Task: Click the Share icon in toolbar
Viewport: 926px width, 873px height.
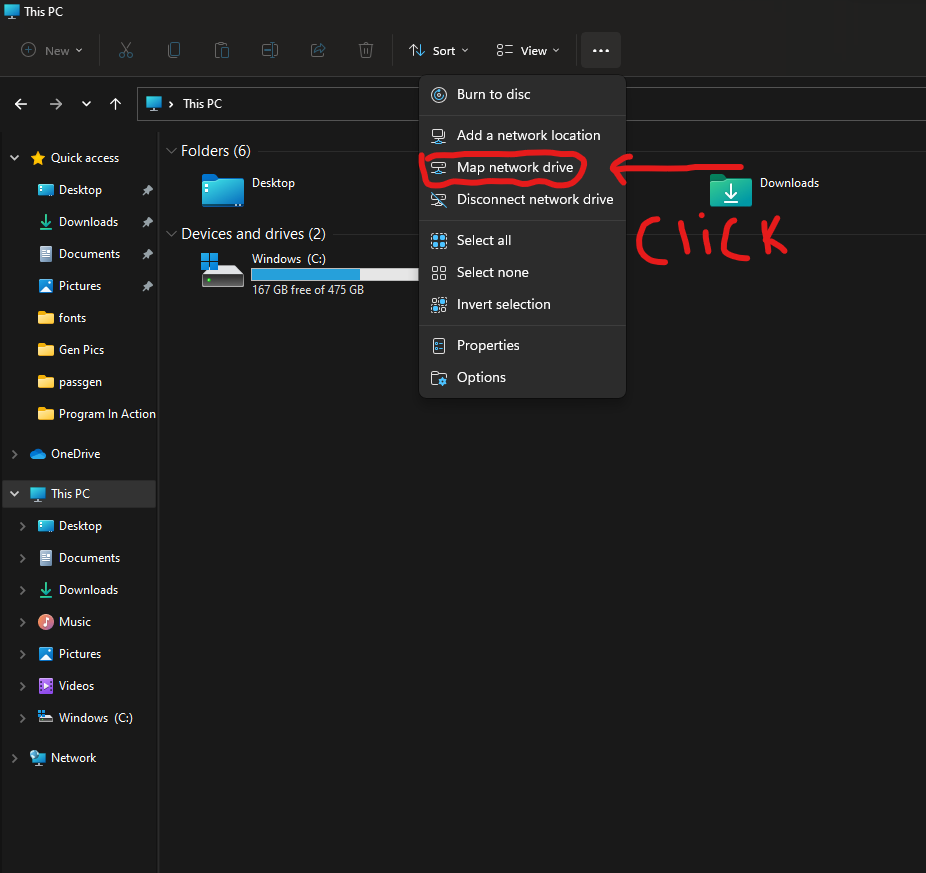Action: pos(318,50)
